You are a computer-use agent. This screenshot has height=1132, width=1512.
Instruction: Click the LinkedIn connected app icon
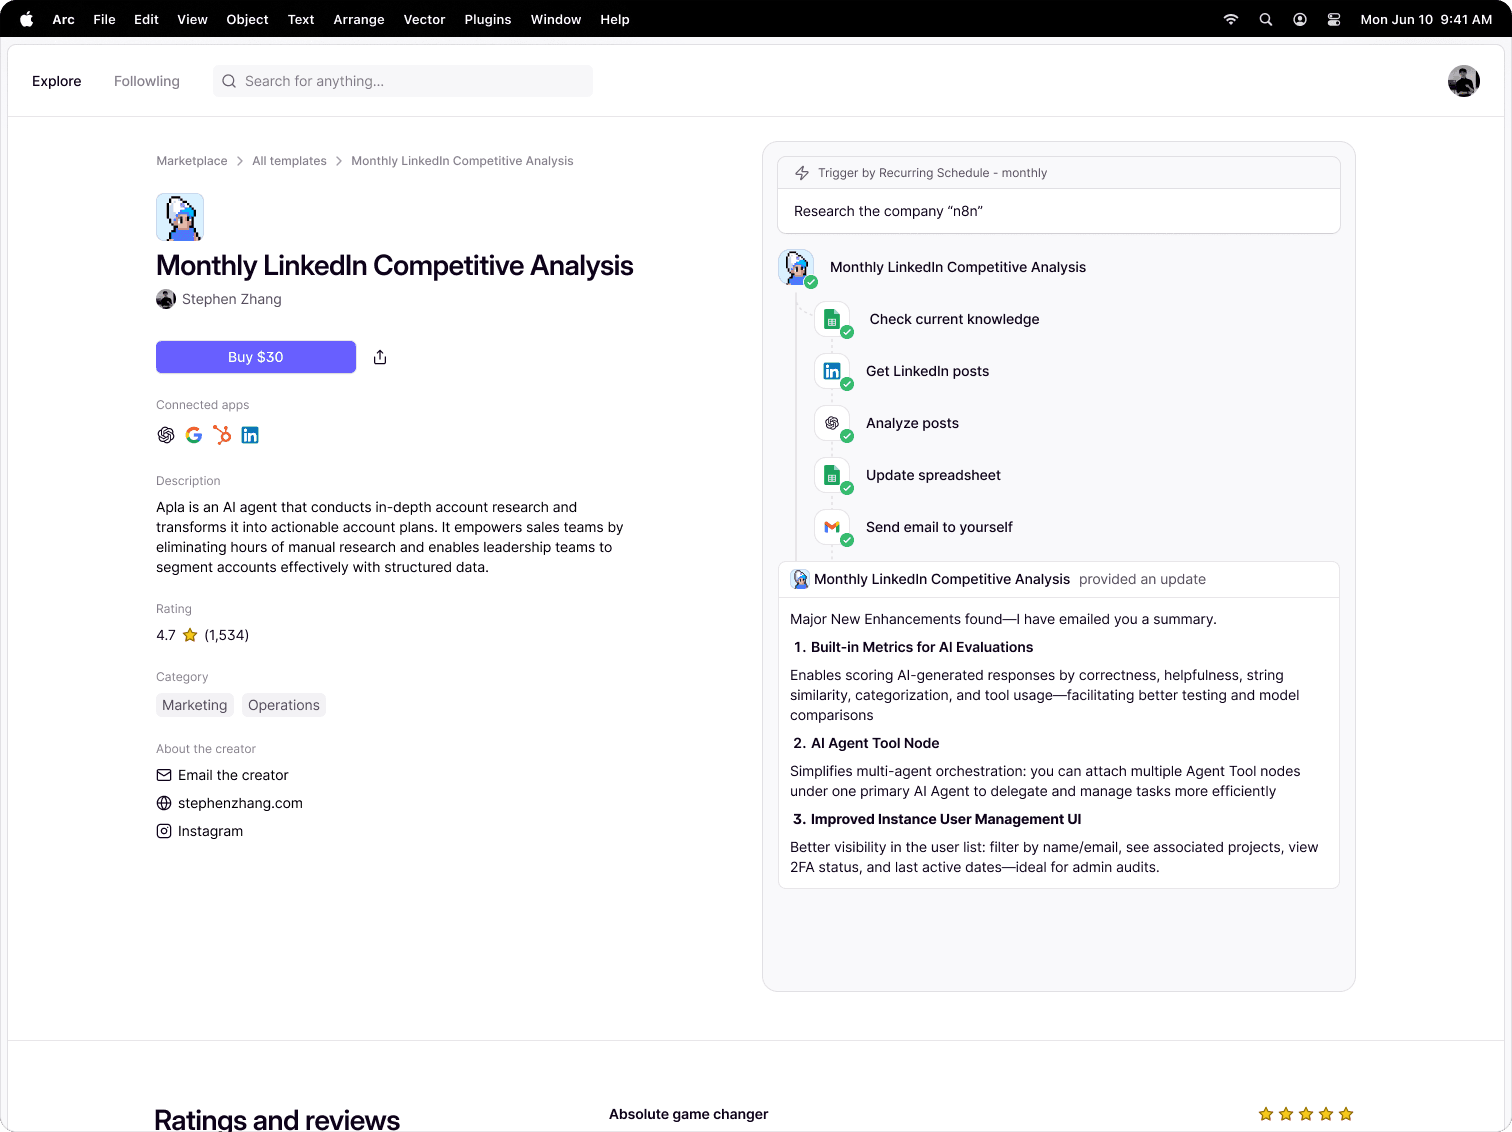point(250,435)
